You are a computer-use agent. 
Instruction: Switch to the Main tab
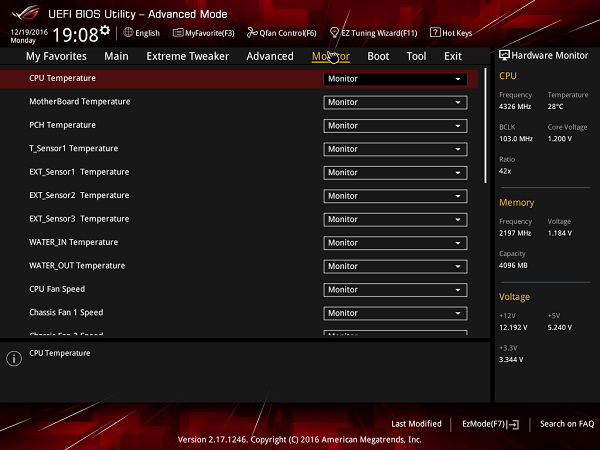(116, 56)
